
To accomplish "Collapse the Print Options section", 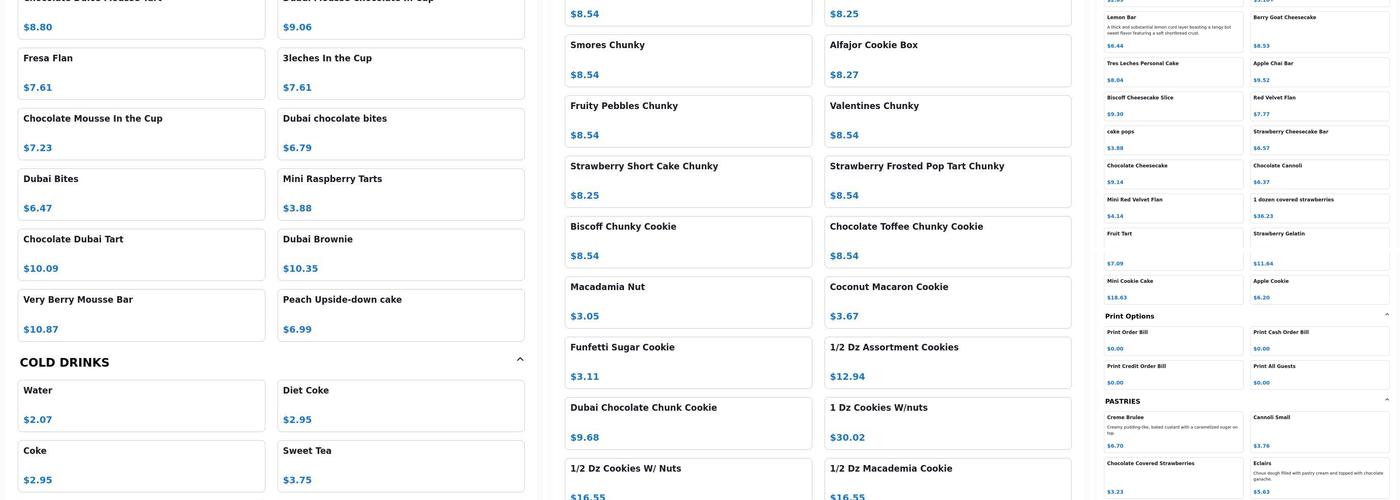I will tap(1386, 315).
